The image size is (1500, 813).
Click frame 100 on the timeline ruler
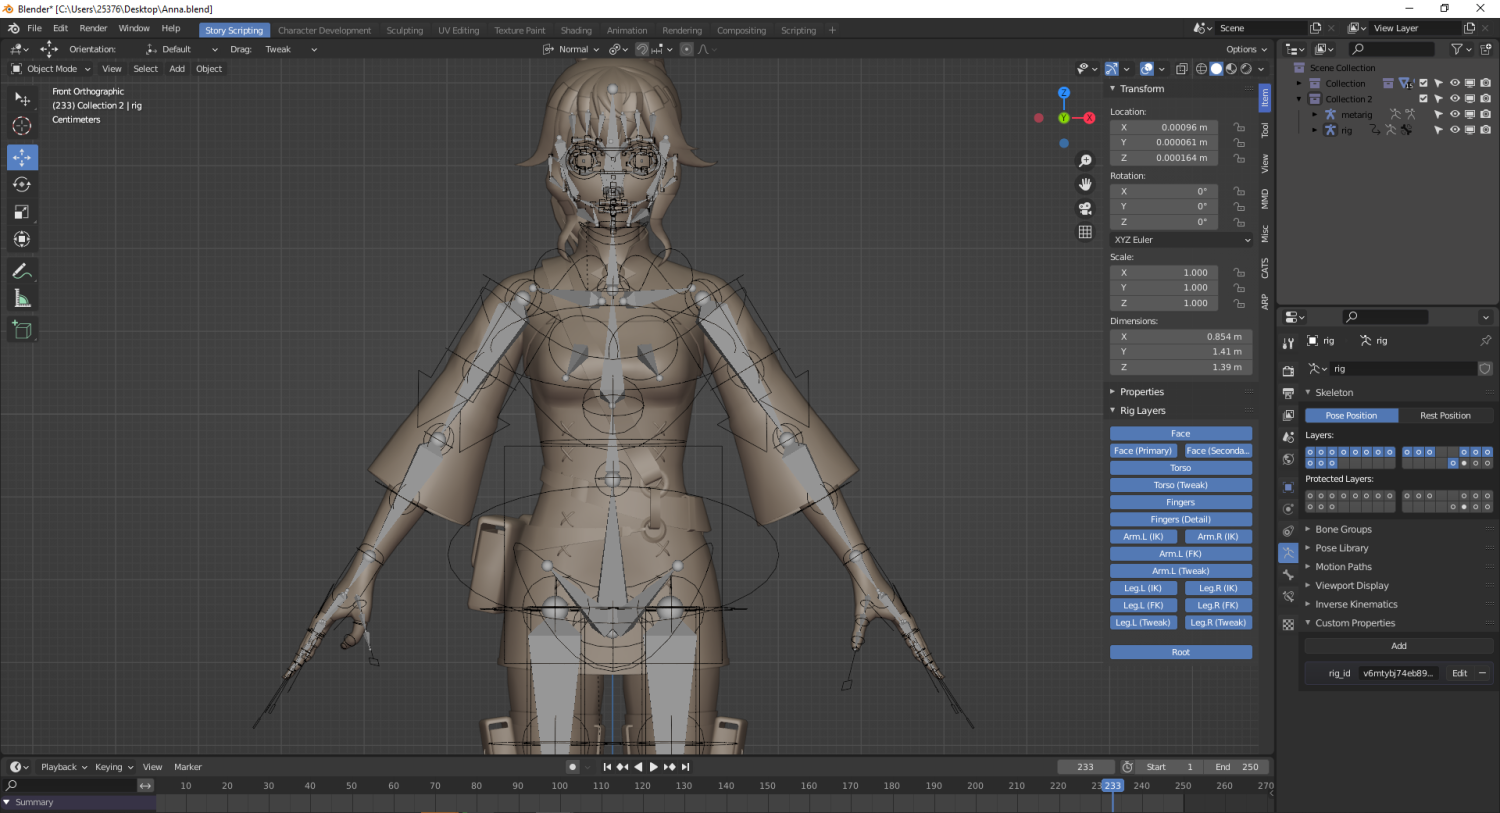[559, 786]
